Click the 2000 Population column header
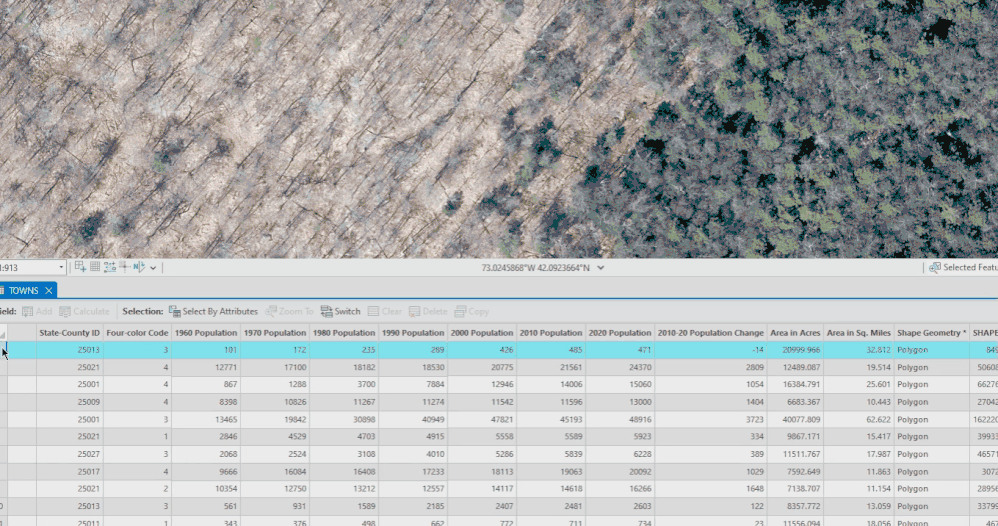This screenshot has height=526, width=998. (x=482, y=333)
